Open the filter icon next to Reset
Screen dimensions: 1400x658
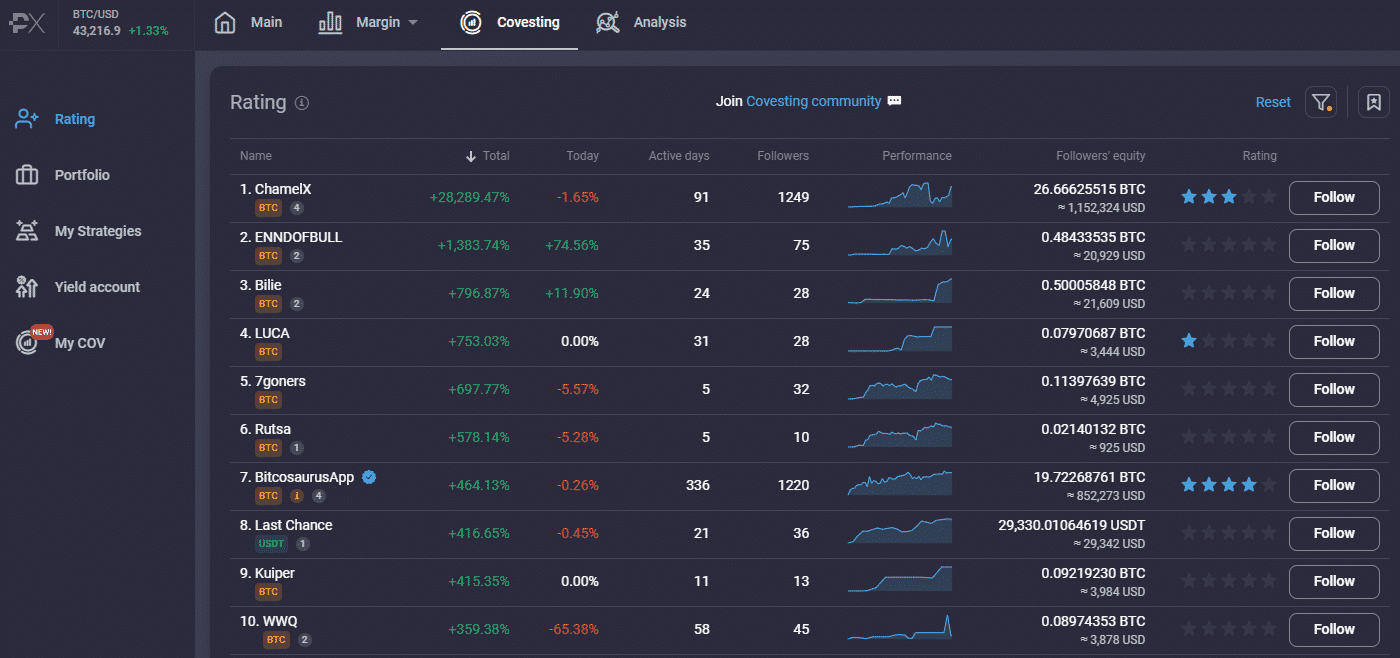(x=1321, y=102)
